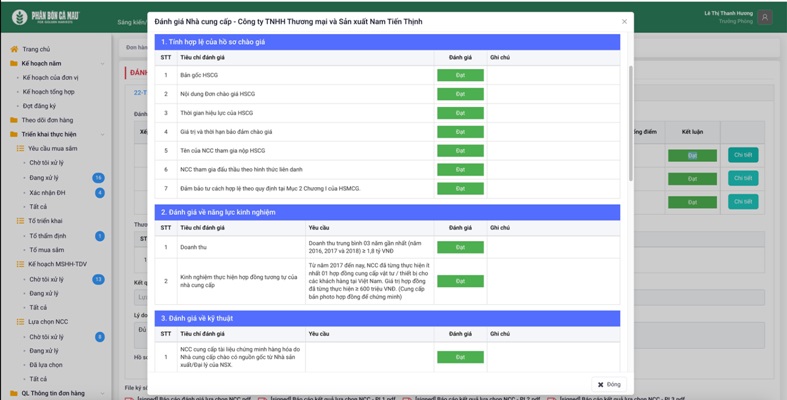Select Tất cả under Yêu cầu mua sắm
This screenshot has width=787, height=400.
(38, 207)
